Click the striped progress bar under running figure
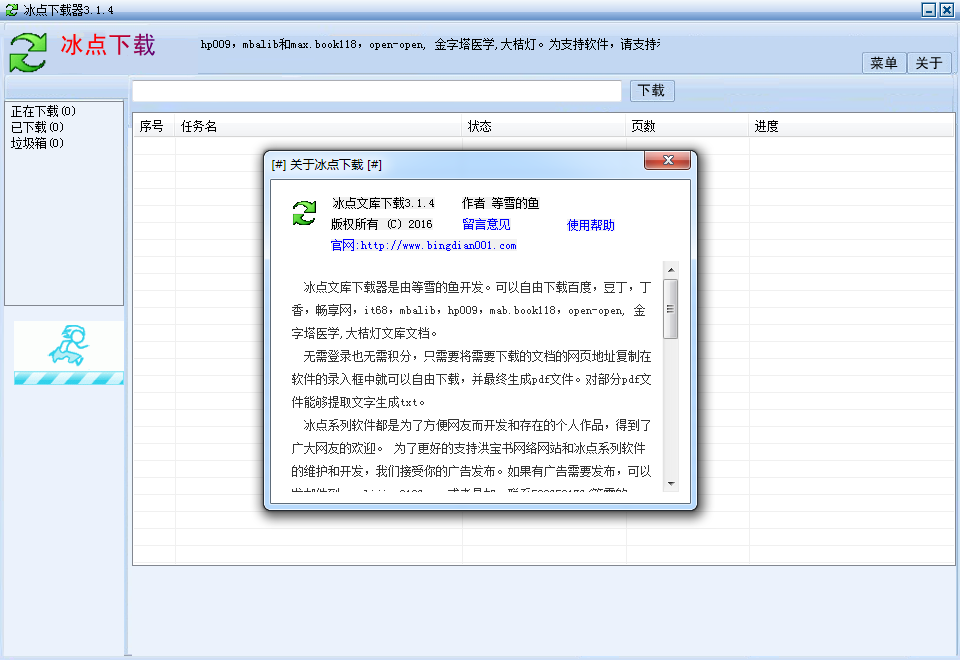The image size is (960, 660). point(69,378)
